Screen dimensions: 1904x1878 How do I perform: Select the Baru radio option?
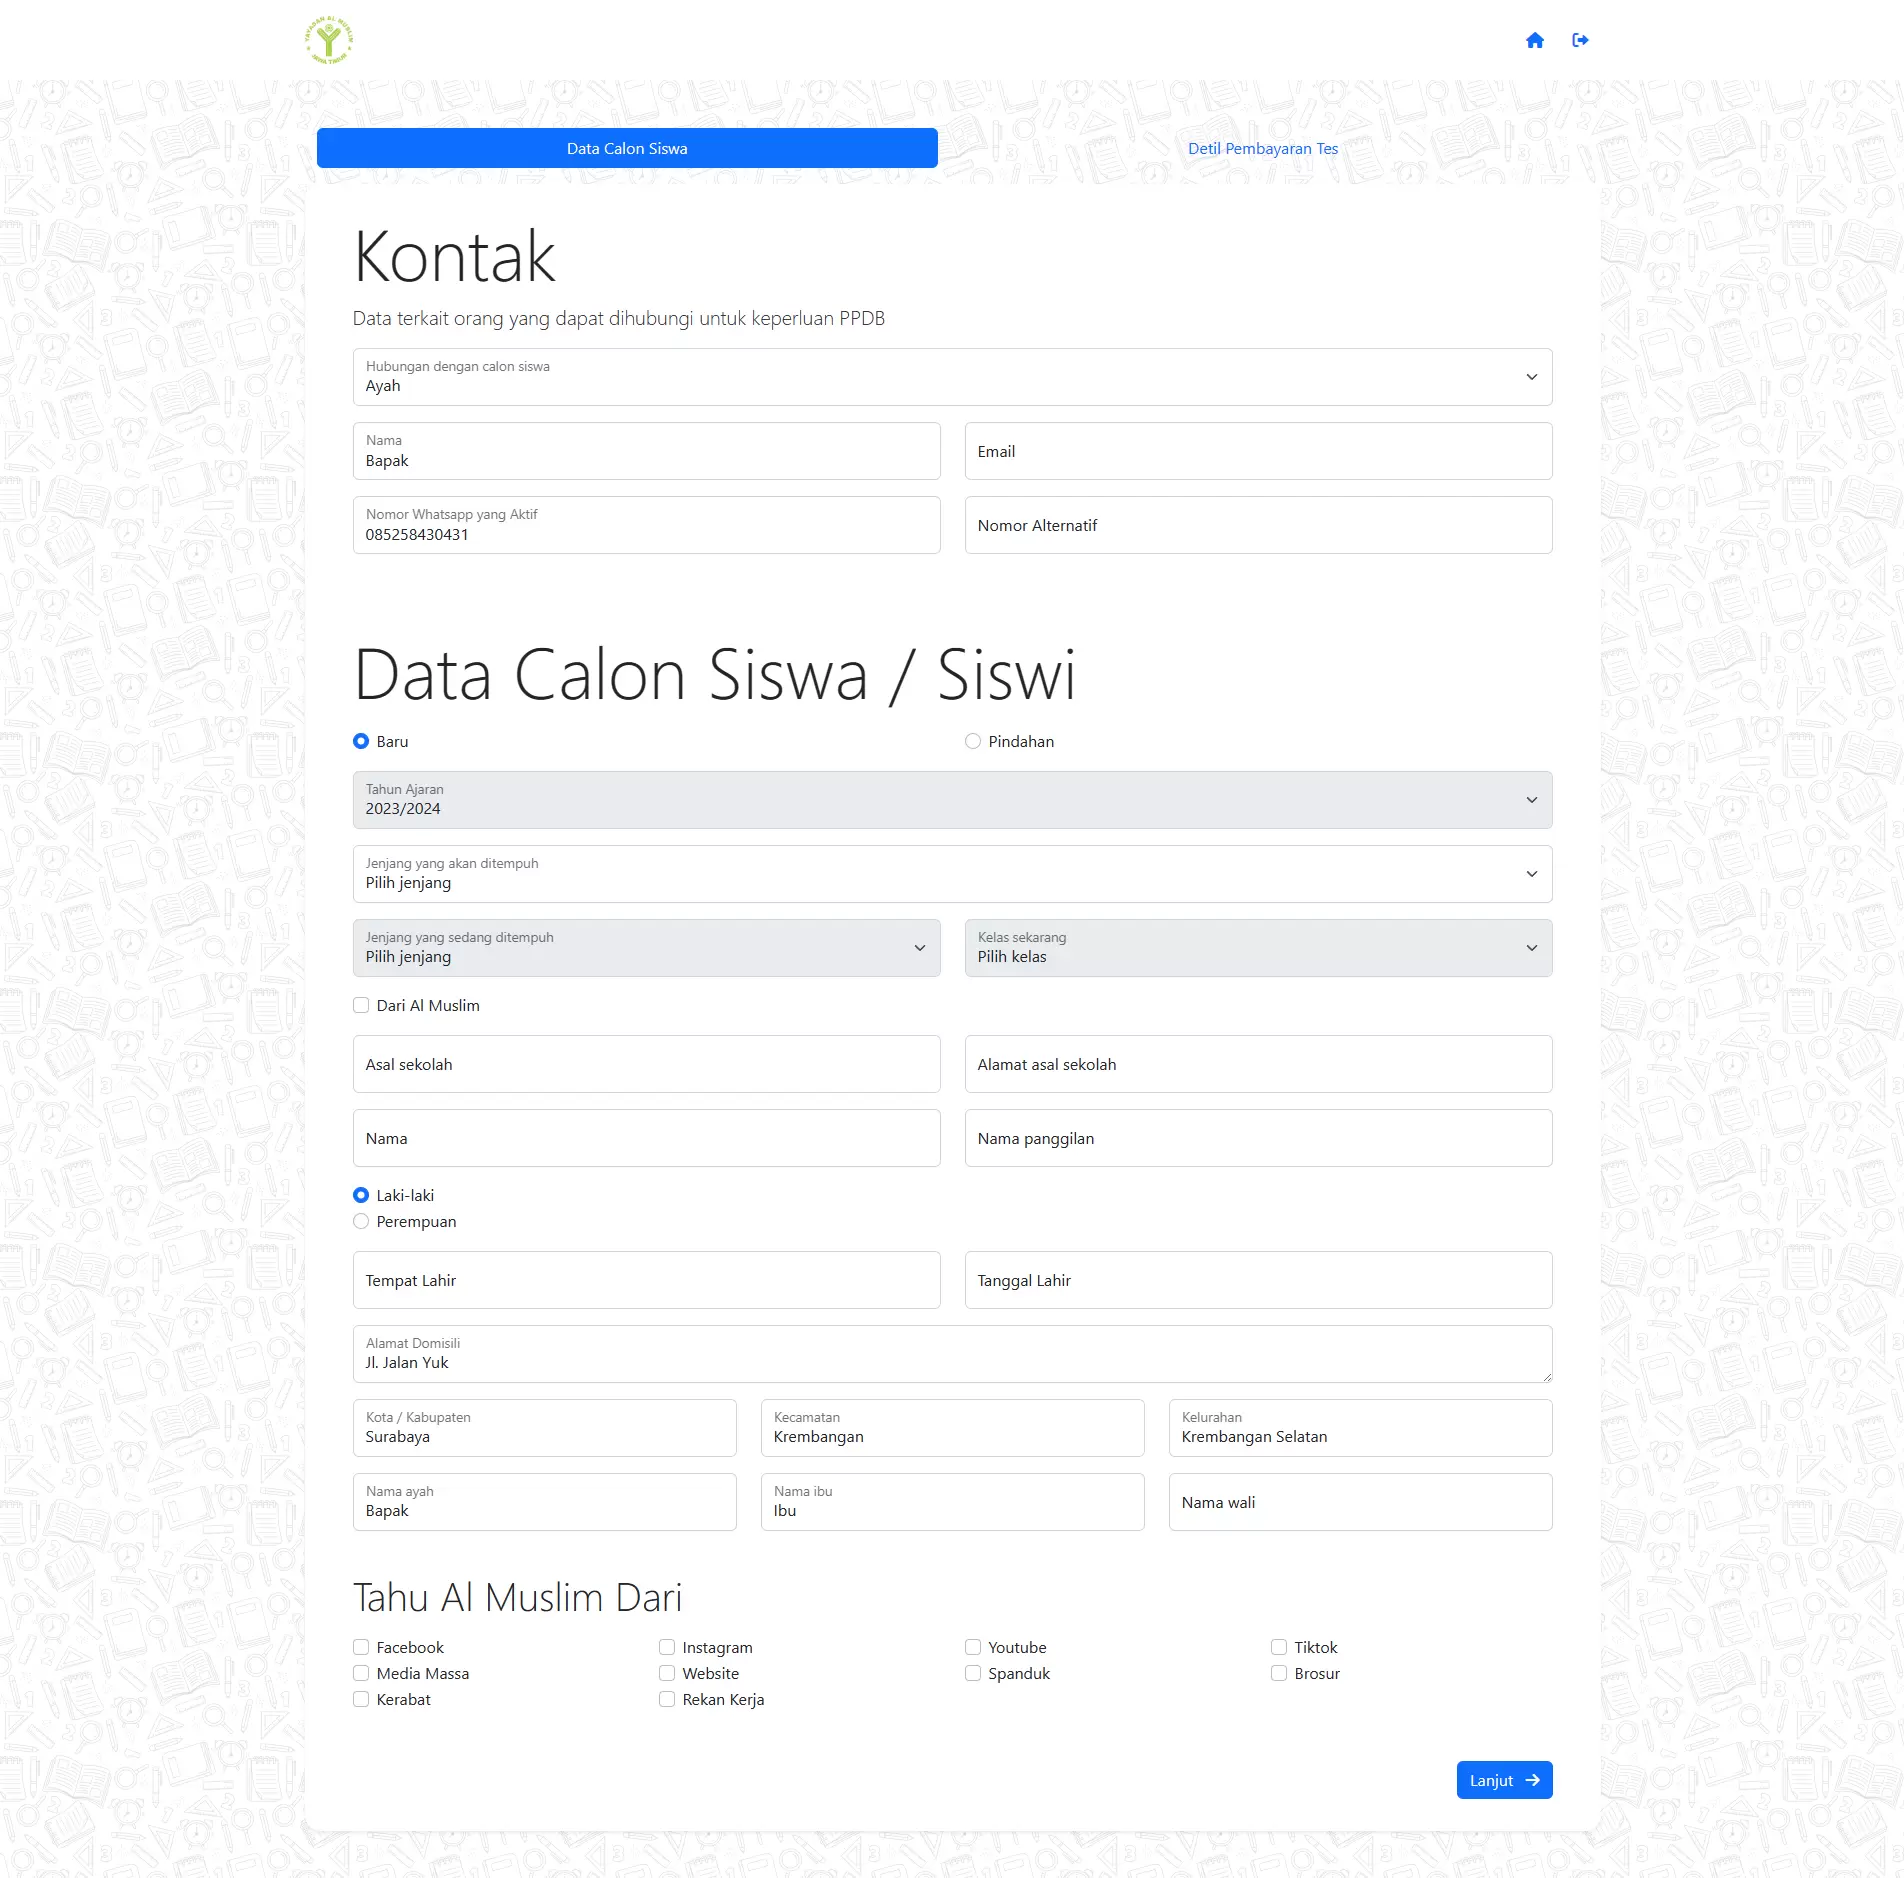point(361,741)
